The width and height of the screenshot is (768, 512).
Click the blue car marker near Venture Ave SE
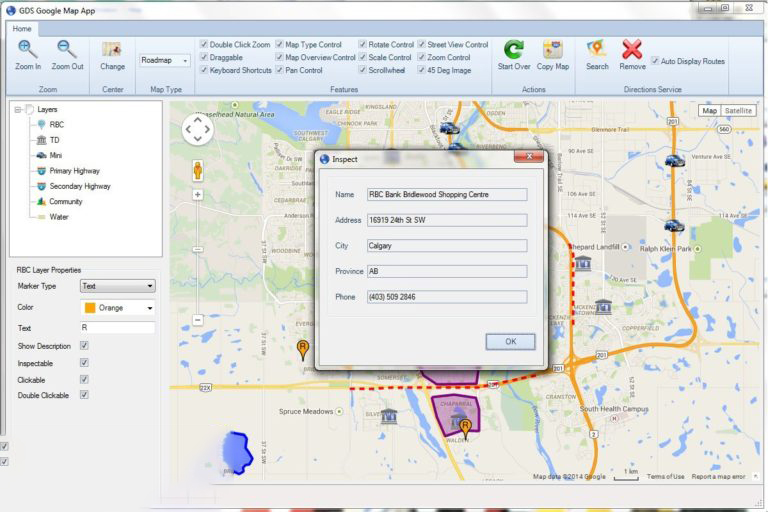tap(674, 161)
